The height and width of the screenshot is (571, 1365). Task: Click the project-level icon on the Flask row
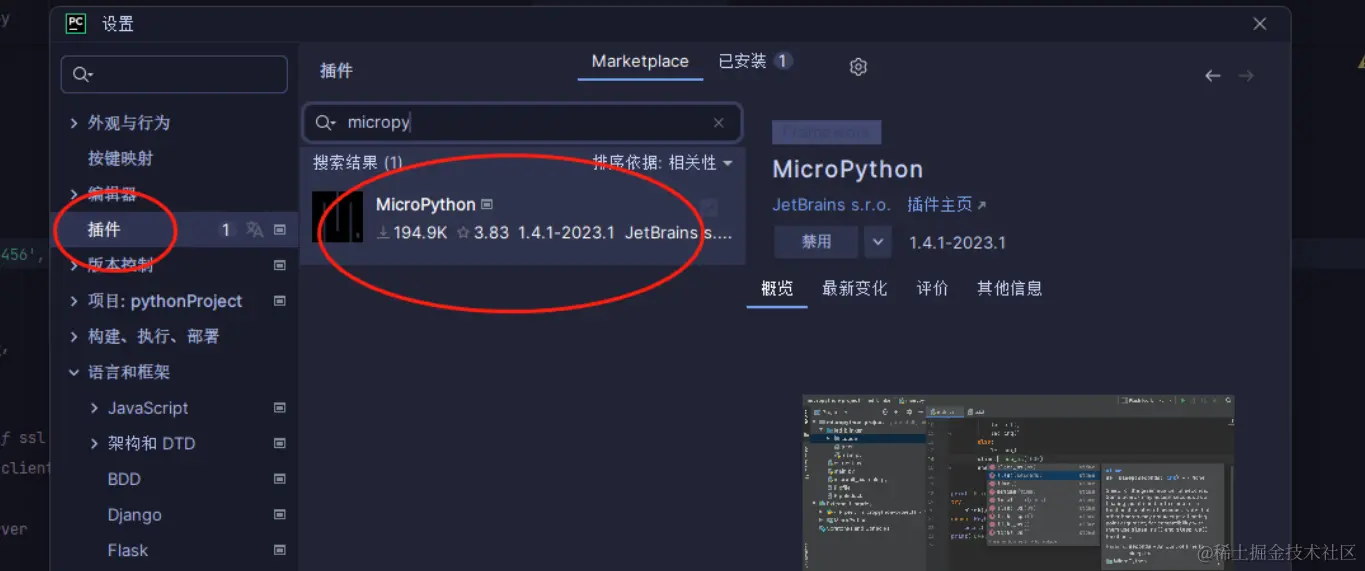pyautogui.click(x=280, y=550)
